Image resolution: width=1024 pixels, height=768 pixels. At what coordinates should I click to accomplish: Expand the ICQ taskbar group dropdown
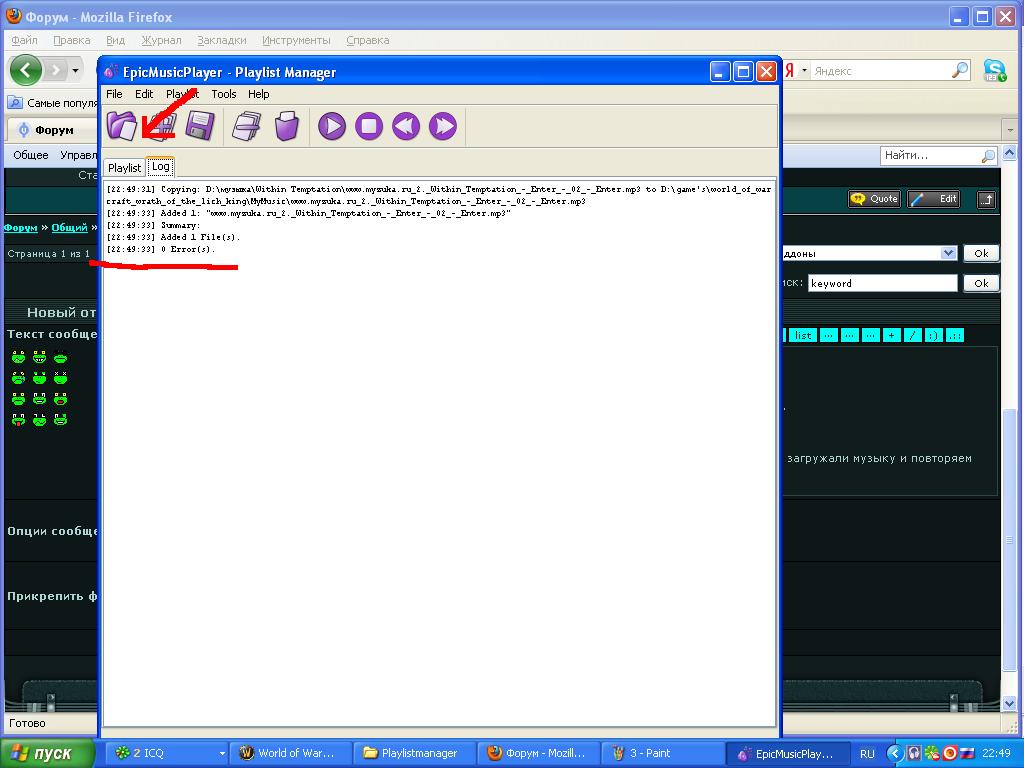pos(222,753)
